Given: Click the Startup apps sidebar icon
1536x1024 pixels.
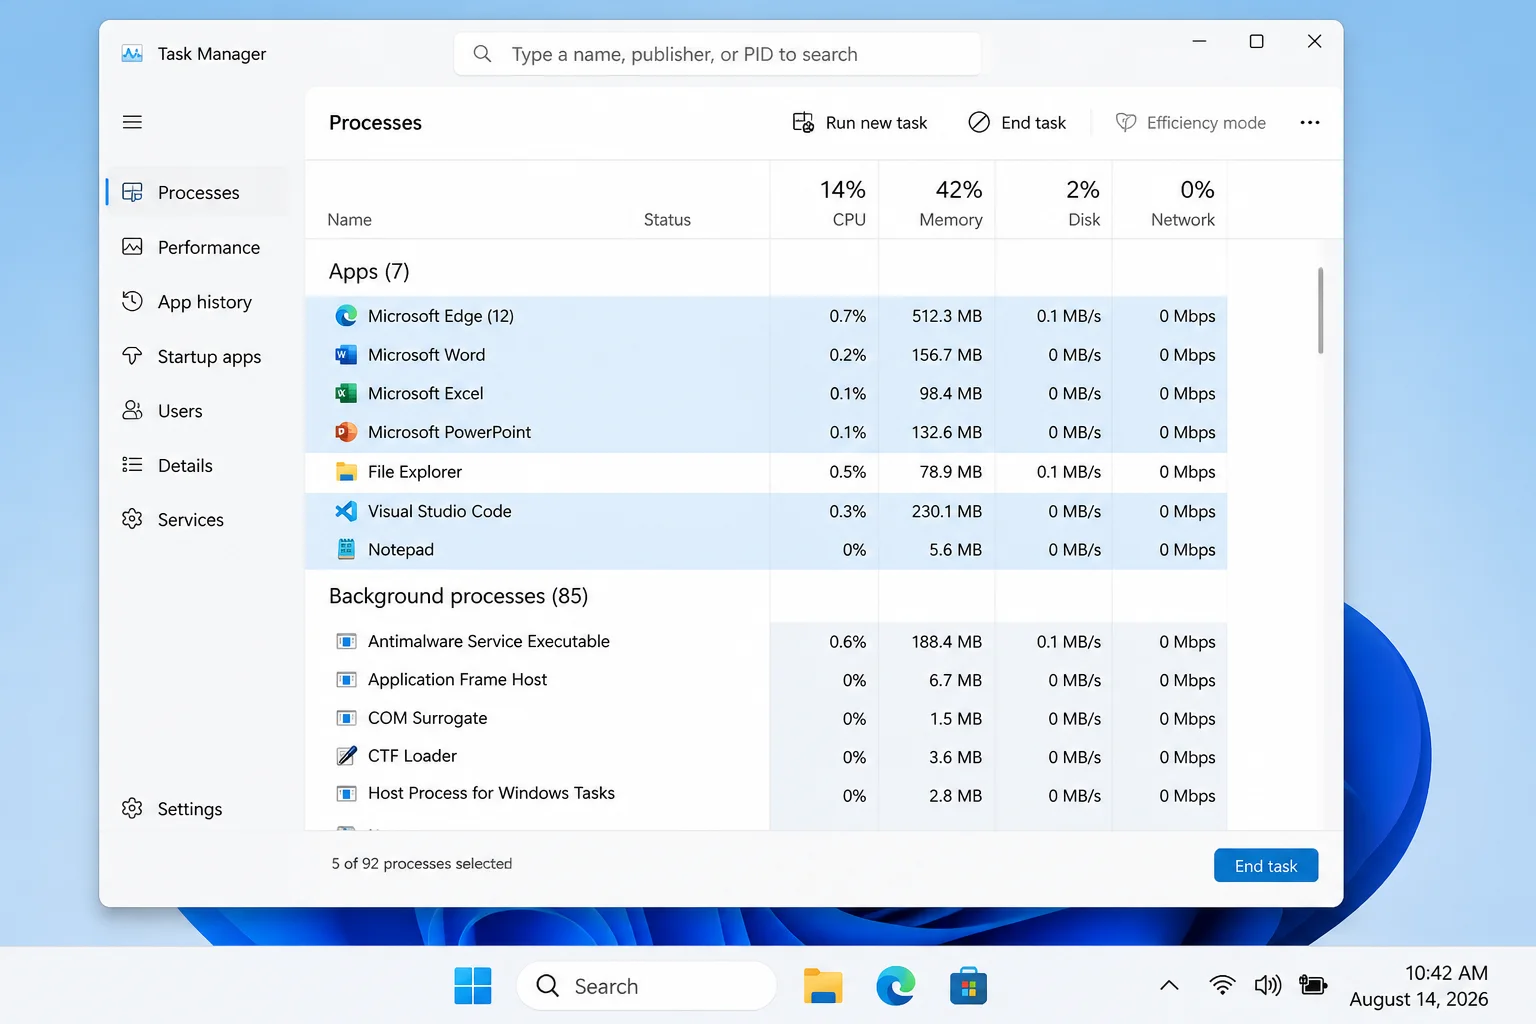Looking at the screenshot, I should tap(132, 356).
